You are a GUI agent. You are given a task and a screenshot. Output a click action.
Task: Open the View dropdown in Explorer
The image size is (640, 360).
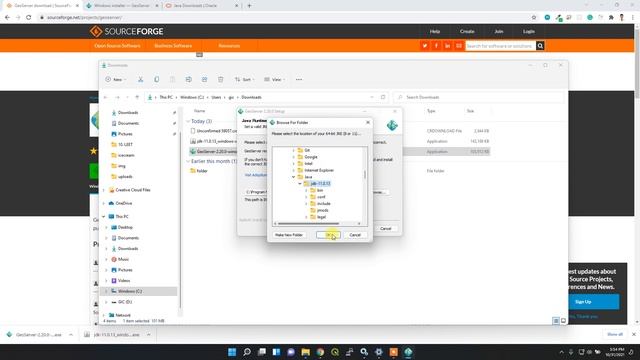pos(274,80)
